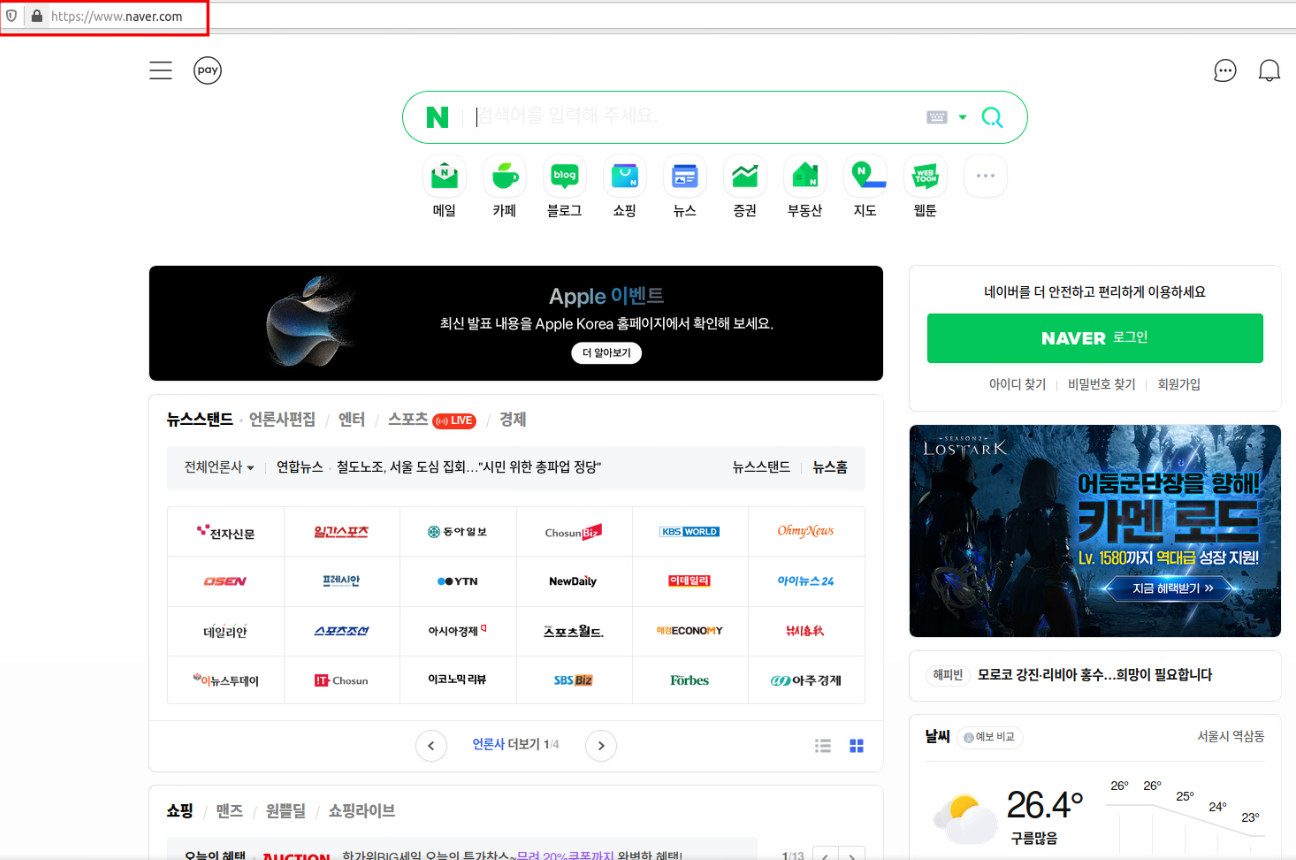Open the Naver Talk chat bubble icon

[x=1225, y=70]
